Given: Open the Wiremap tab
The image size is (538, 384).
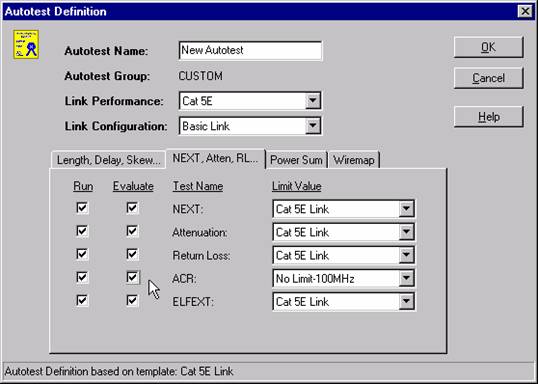Looking at the screenshot, I should coord(354,160).
